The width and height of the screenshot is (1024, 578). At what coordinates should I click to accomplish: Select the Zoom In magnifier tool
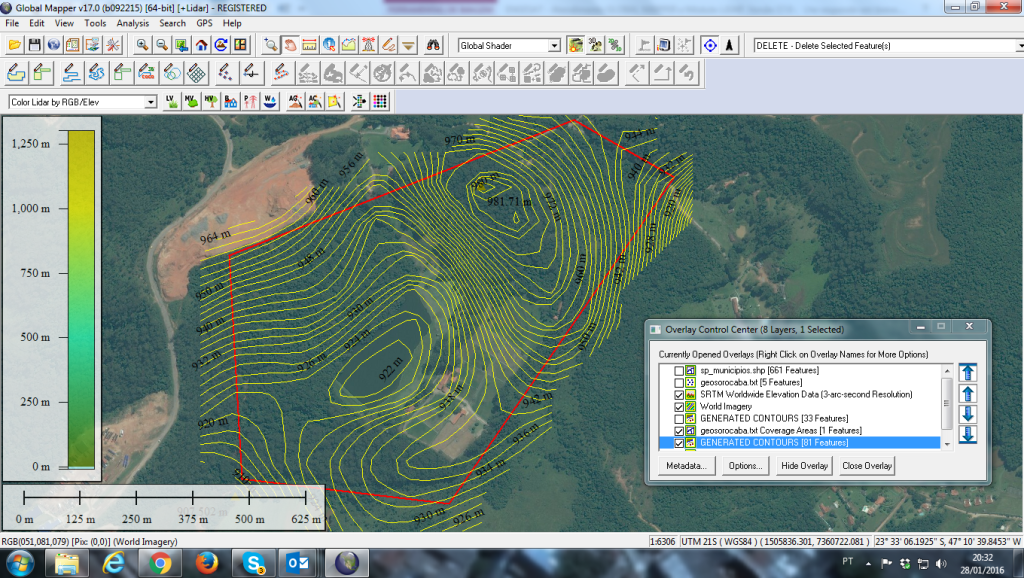coord(143,45)
